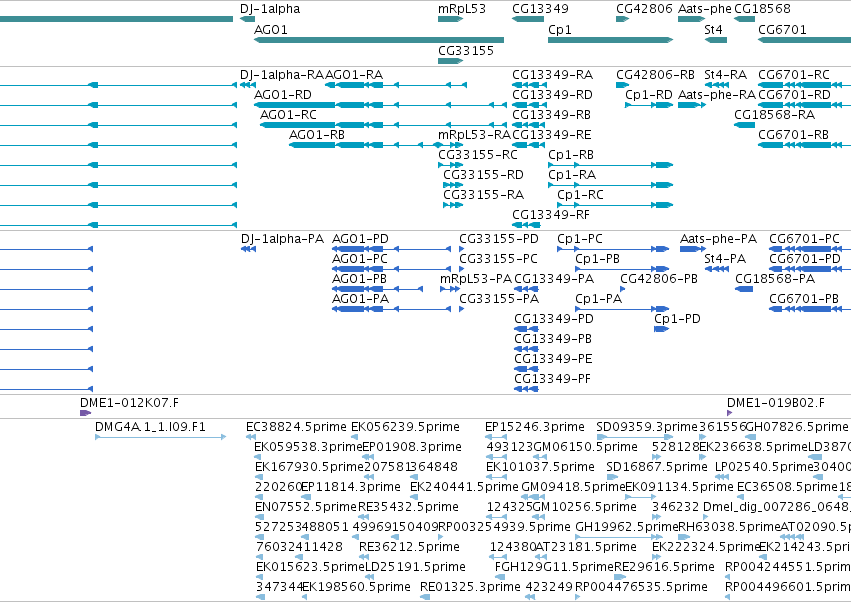Click protein AGO1-PD
The height and width of the screenshot is (602, 851).
pyautogui.click(x=360, y=239)
